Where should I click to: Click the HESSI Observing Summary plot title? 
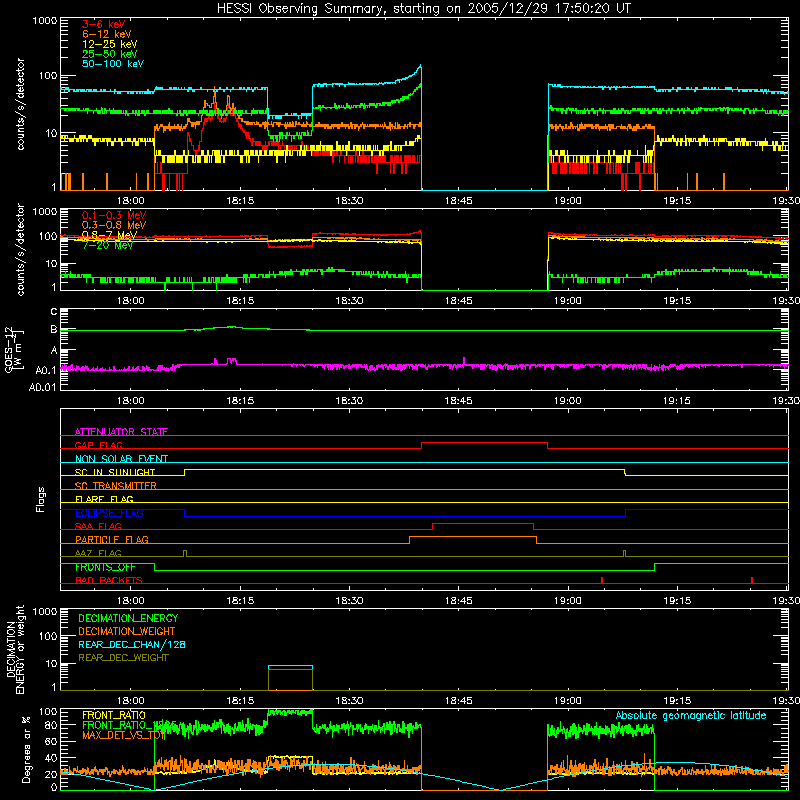pos(423,9)
